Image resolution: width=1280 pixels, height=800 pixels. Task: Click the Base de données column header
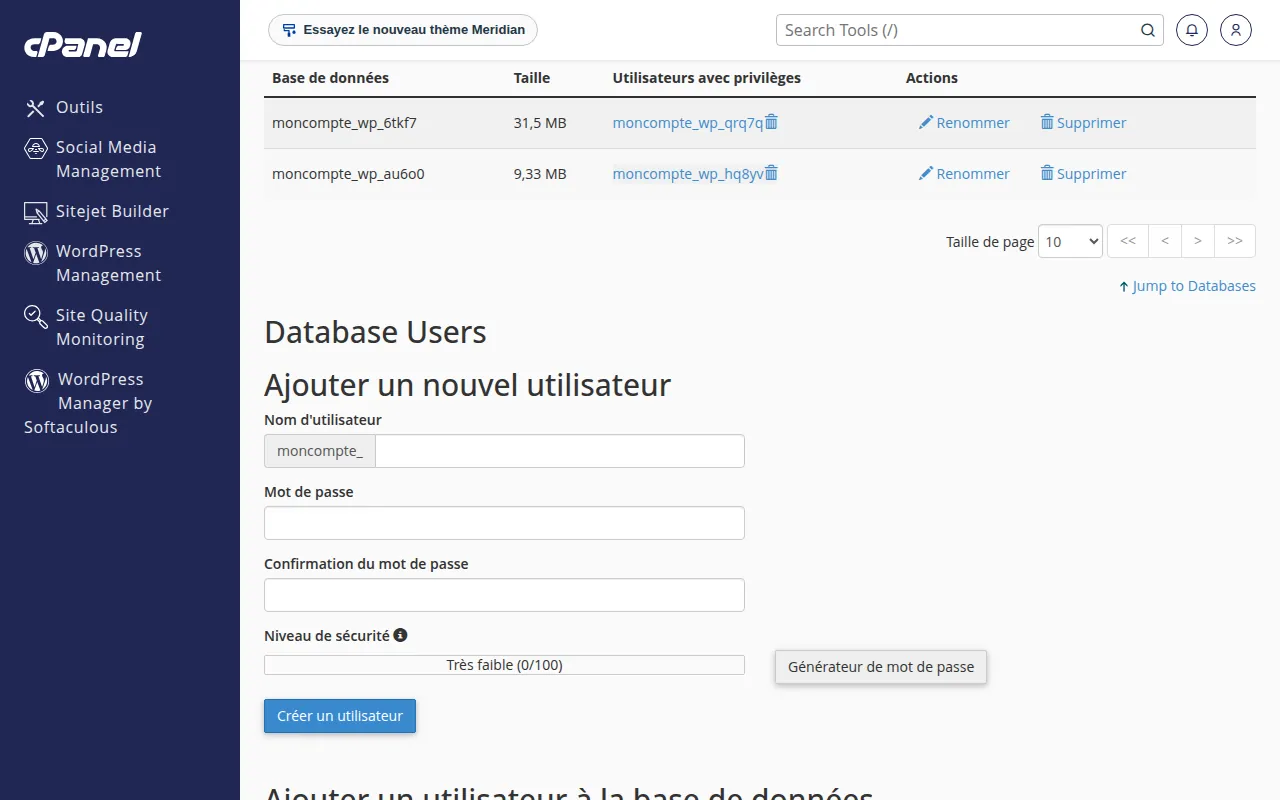[x=331, y=78]
